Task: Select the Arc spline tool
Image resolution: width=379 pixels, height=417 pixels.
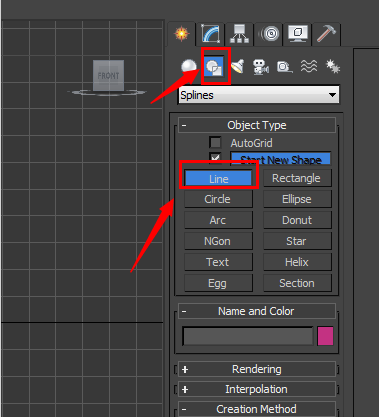Action: click(x=218, y=220)
